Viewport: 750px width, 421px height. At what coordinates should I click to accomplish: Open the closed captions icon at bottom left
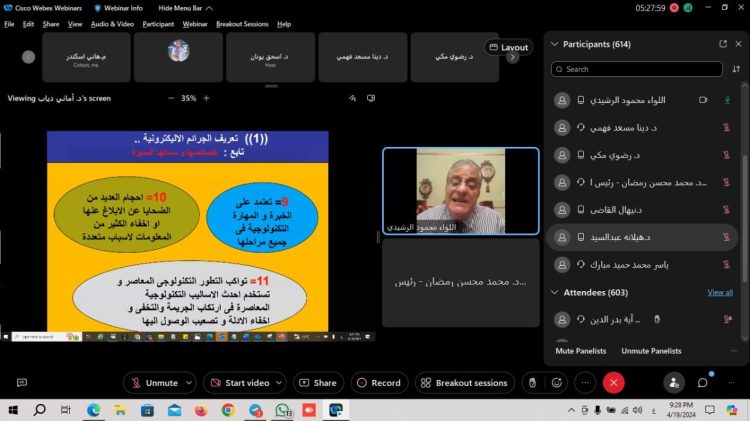22,382
